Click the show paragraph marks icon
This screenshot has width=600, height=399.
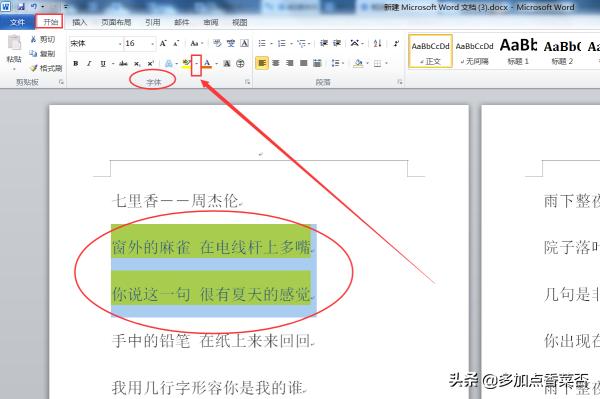pyautogui.click(x=396, y=43)
